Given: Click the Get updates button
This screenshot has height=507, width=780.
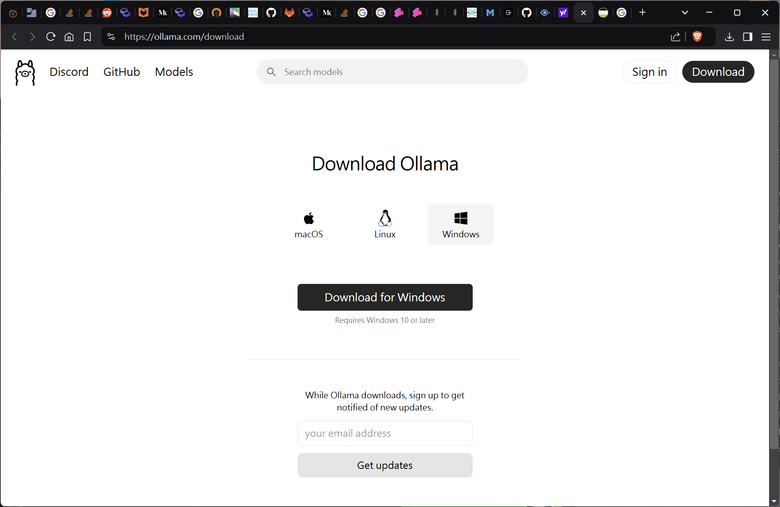Looking at the screenshot, I should click(x=385, y=465).
